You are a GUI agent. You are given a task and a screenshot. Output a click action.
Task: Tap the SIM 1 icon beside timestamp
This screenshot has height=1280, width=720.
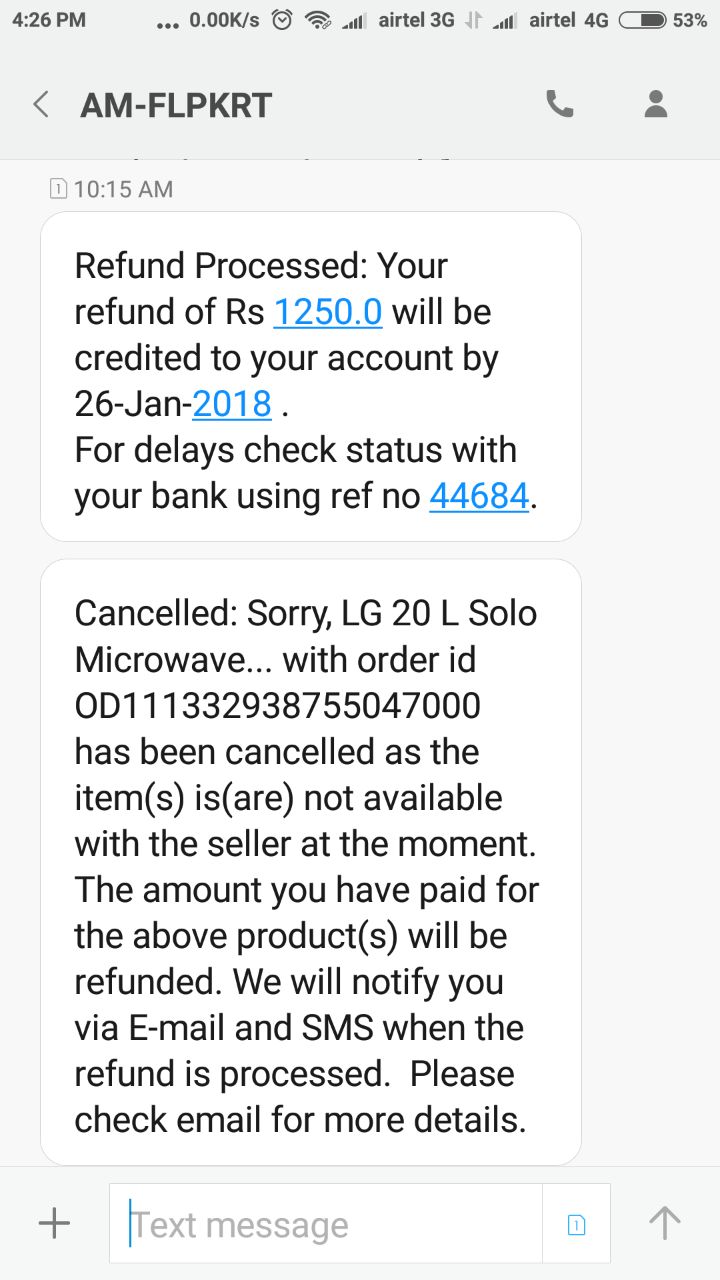58,188
